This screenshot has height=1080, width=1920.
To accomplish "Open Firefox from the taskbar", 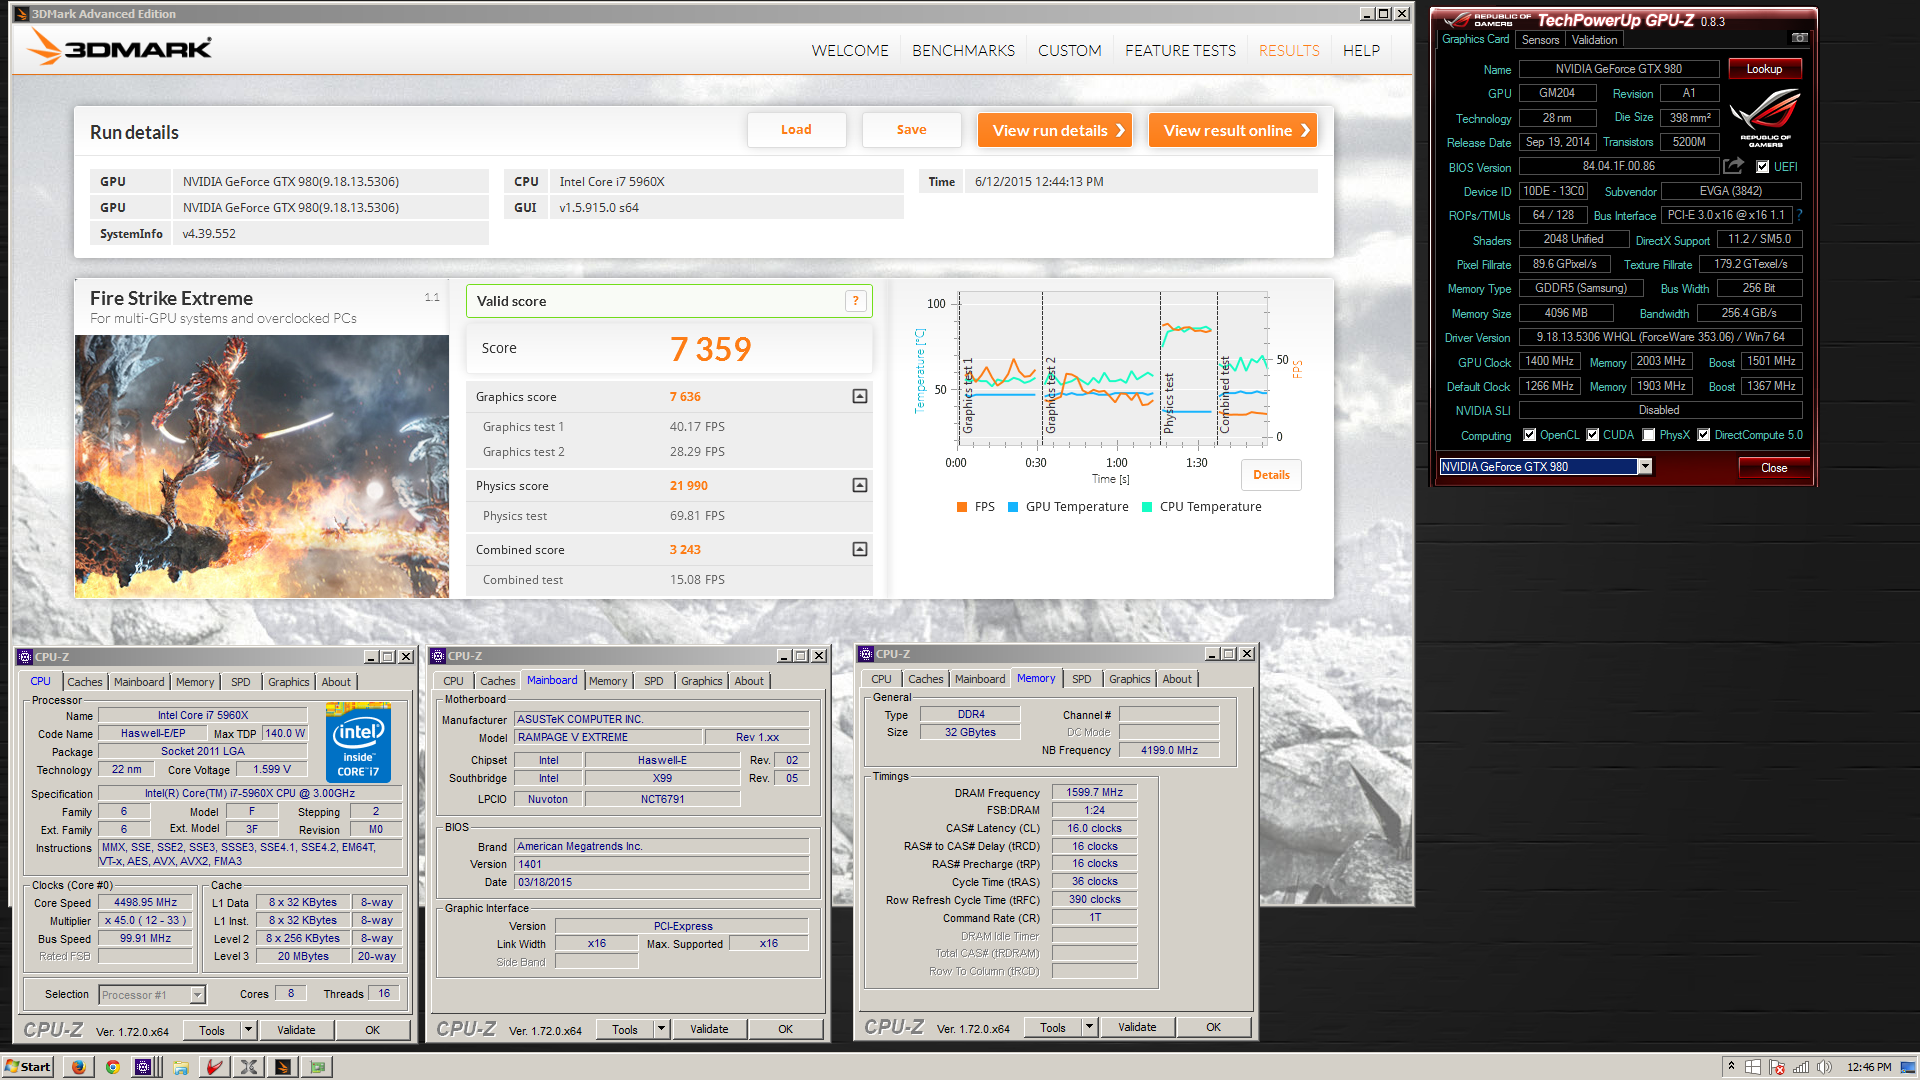I will (78, 1067).
